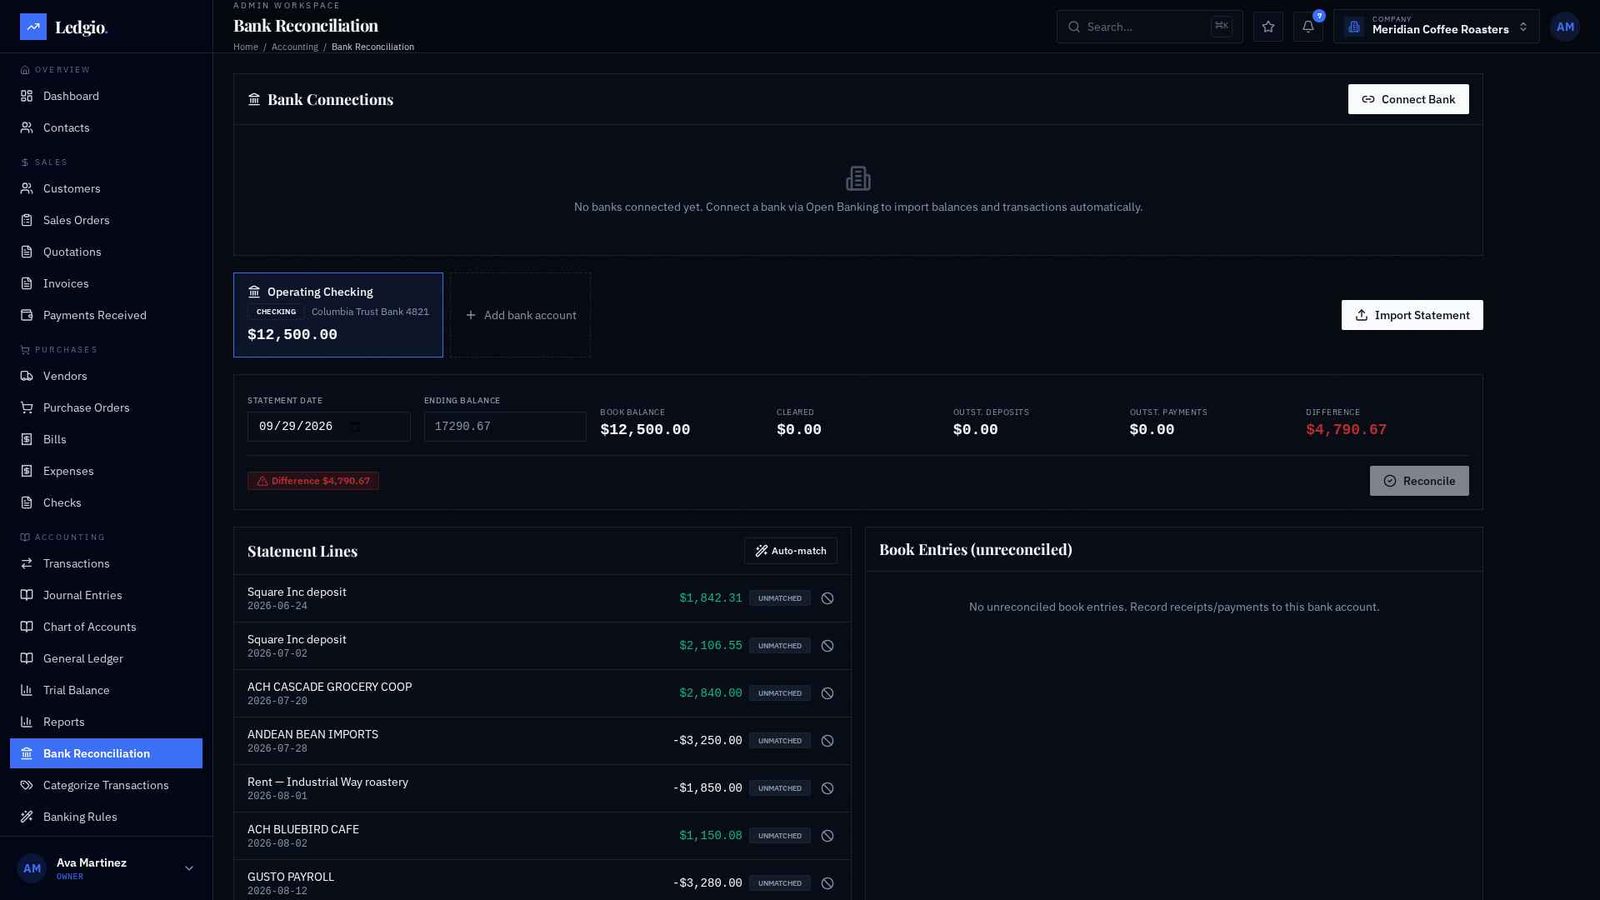Click AM avatar in top right corner
The height and width of the screenshot is (900, 1600).
click(x=1565, y=27)
